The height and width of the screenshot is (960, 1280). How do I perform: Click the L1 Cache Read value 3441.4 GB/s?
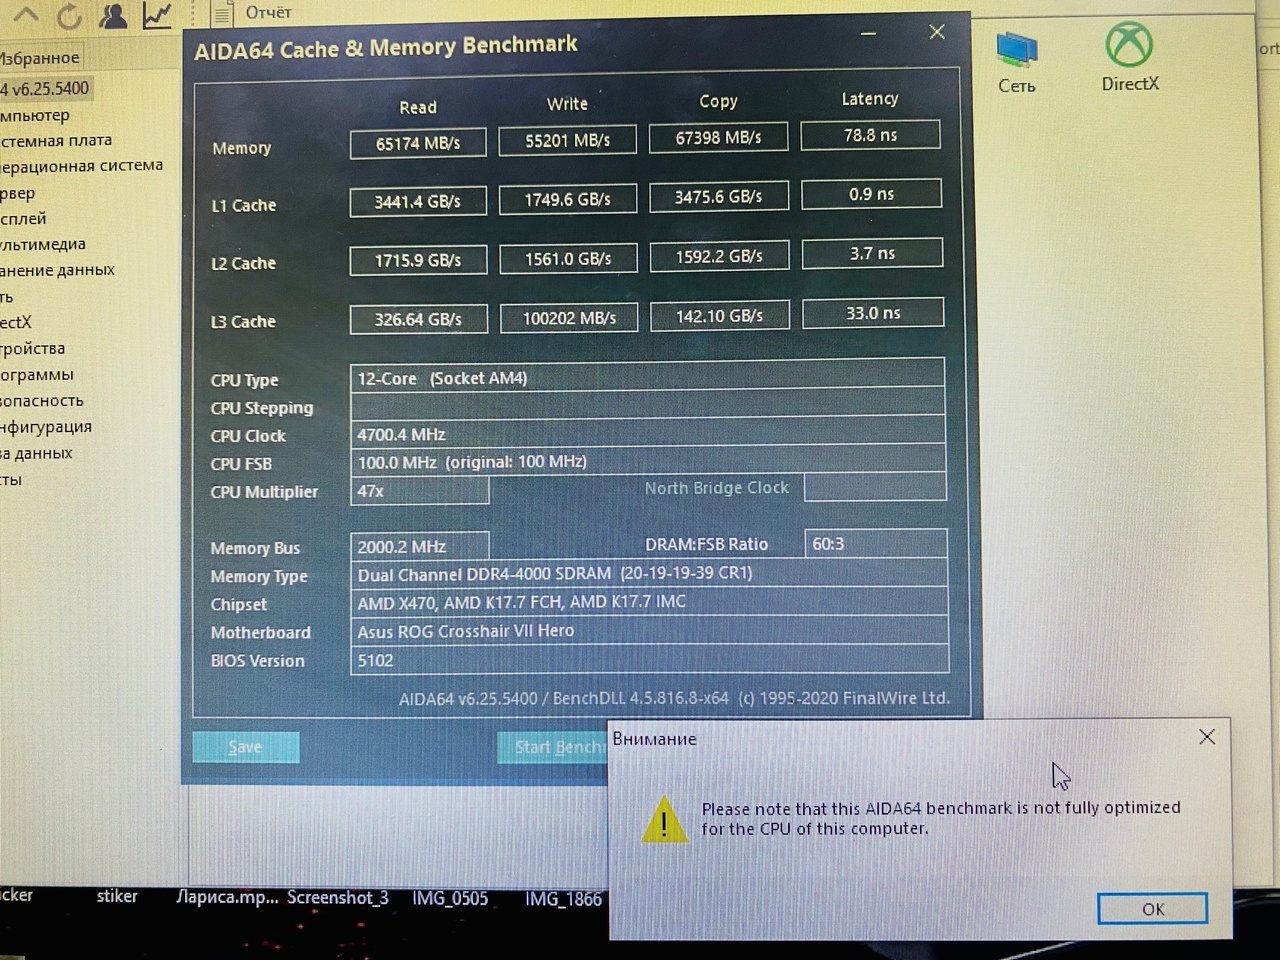click(418, 201)
